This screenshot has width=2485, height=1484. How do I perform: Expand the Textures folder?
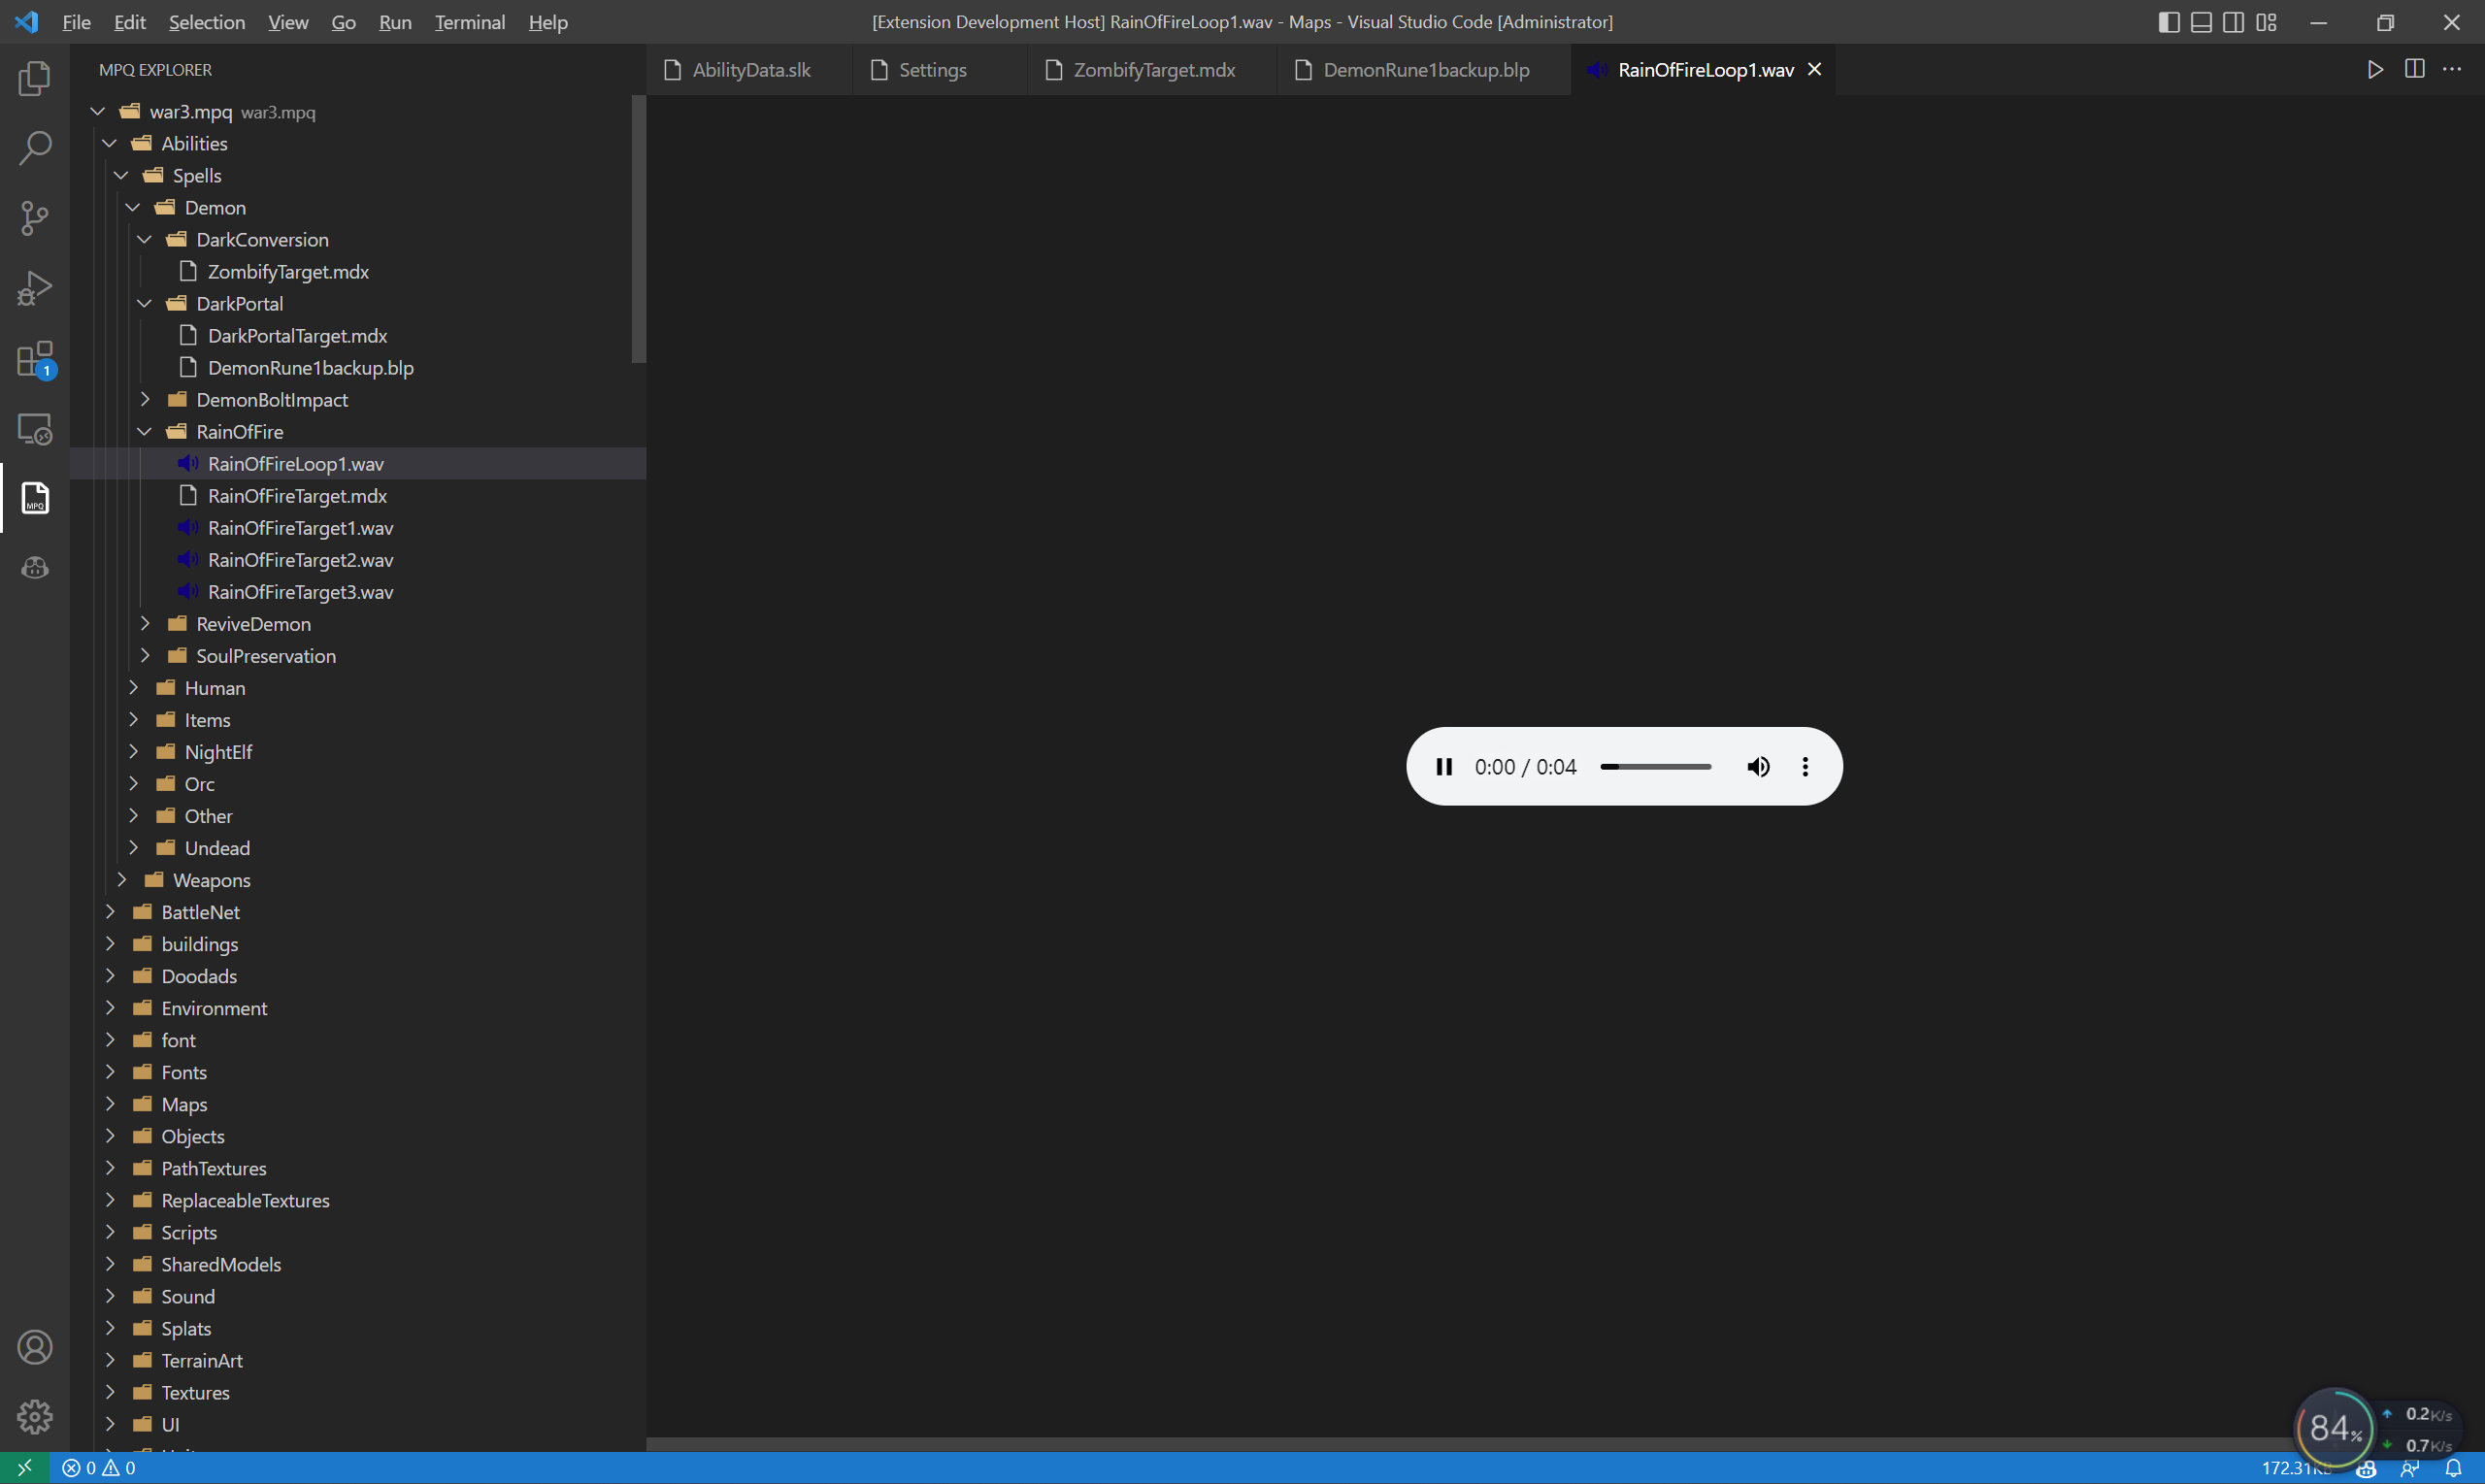coord(110,1391)
